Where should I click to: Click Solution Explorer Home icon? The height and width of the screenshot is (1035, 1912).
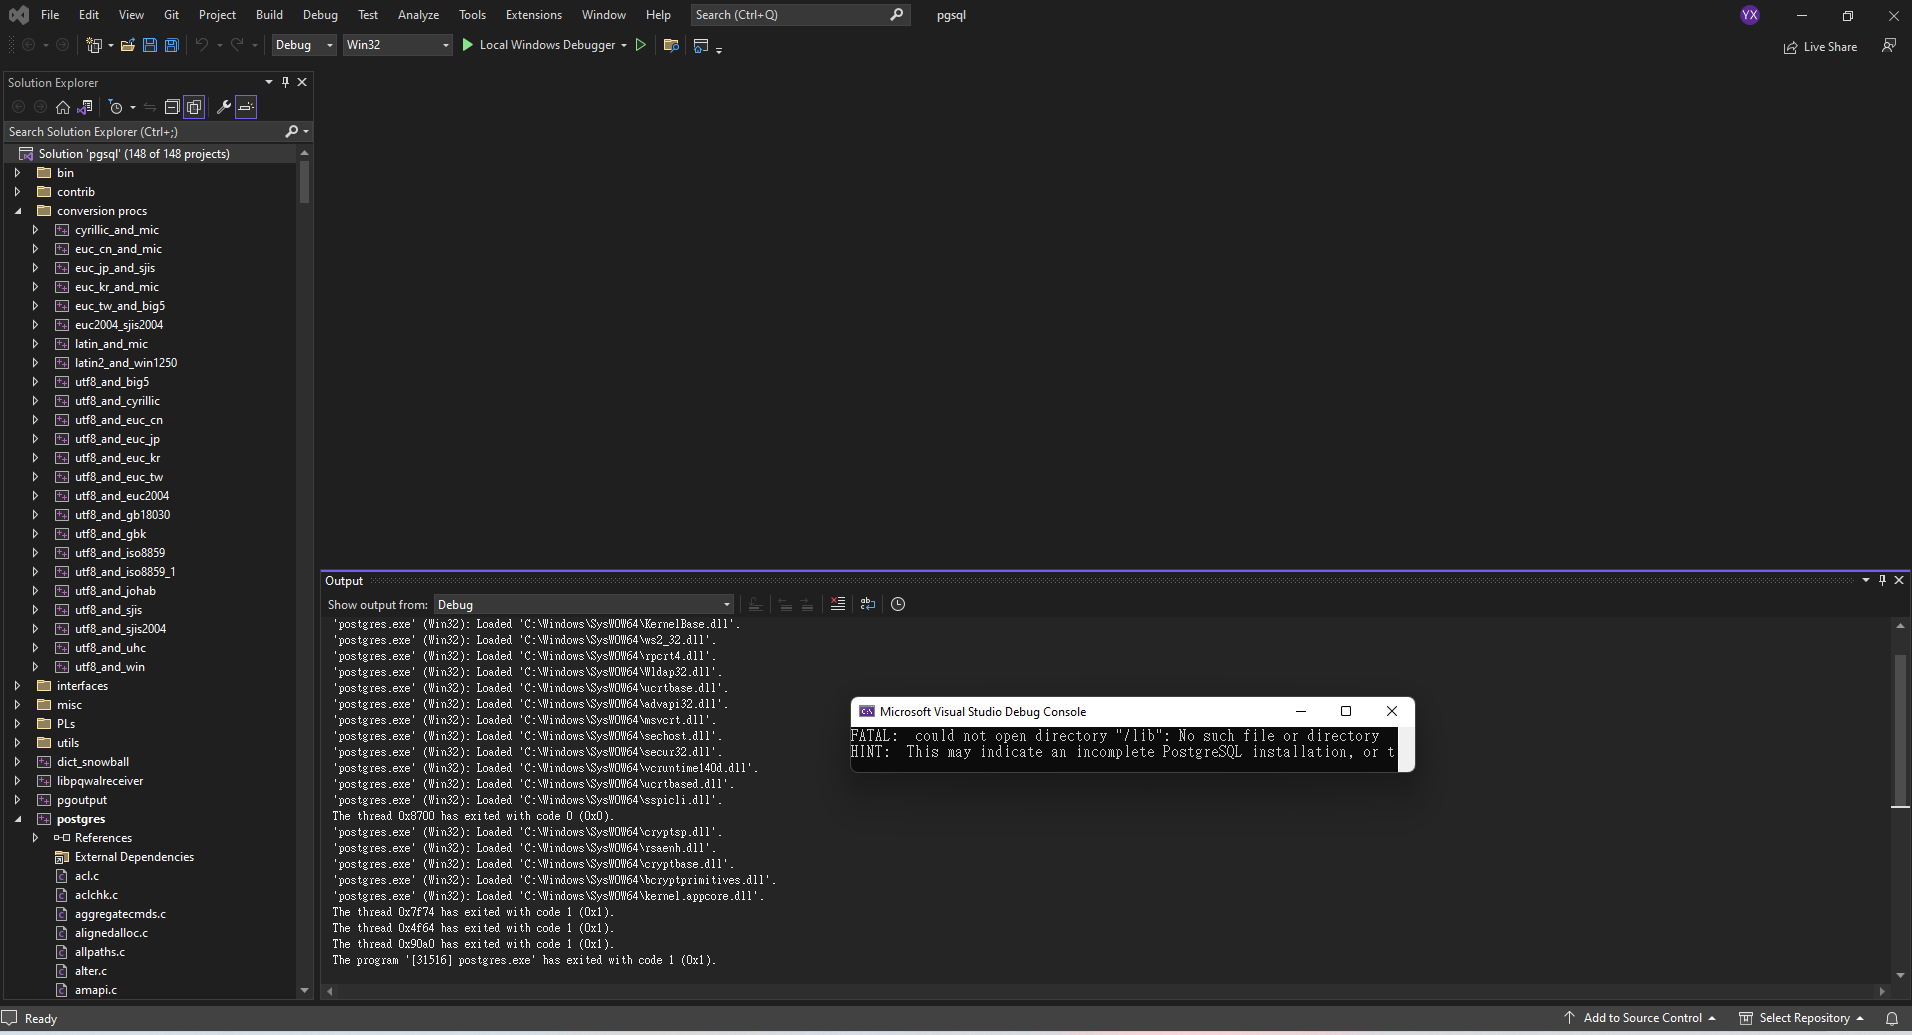(x=63, y=107)
